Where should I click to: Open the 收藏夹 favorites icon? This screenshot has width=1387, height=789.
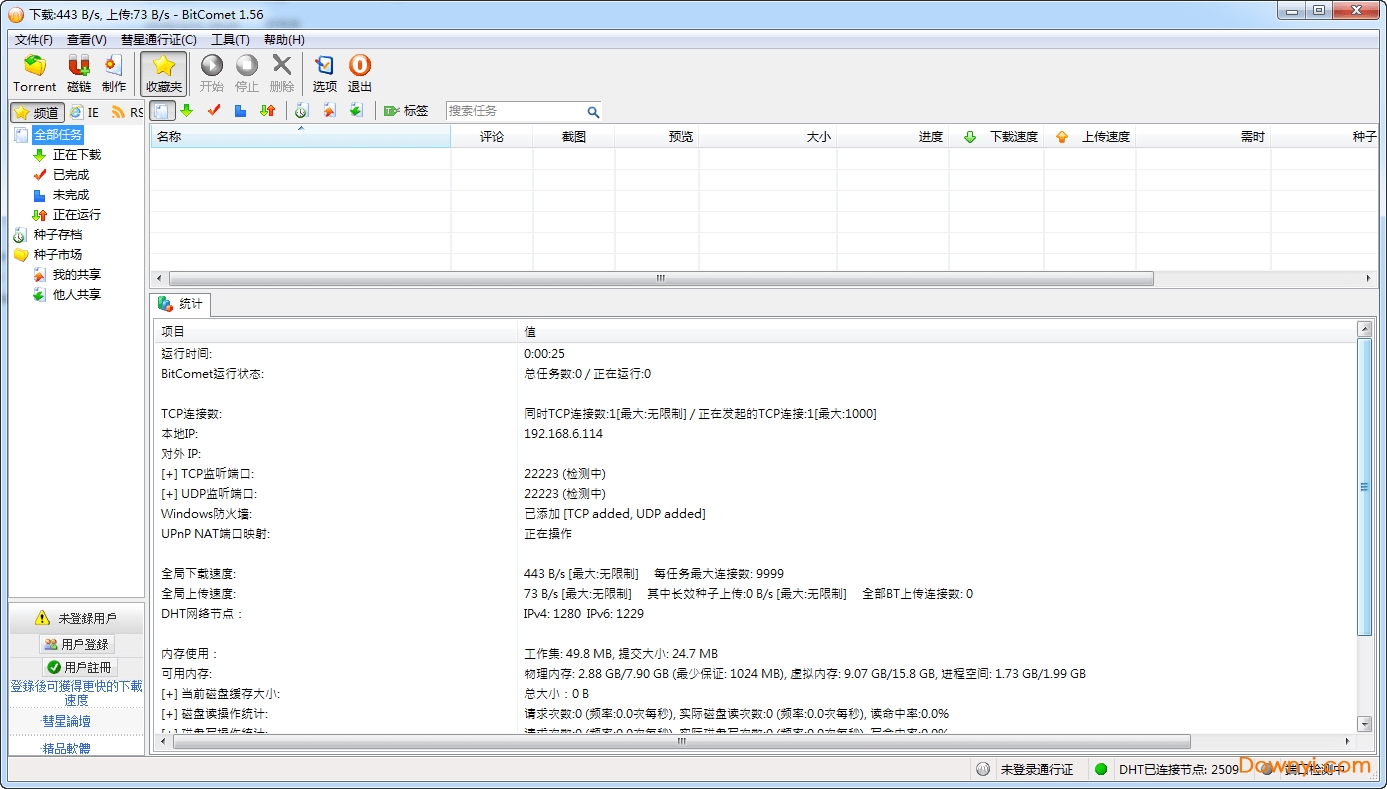coord(163,71)
